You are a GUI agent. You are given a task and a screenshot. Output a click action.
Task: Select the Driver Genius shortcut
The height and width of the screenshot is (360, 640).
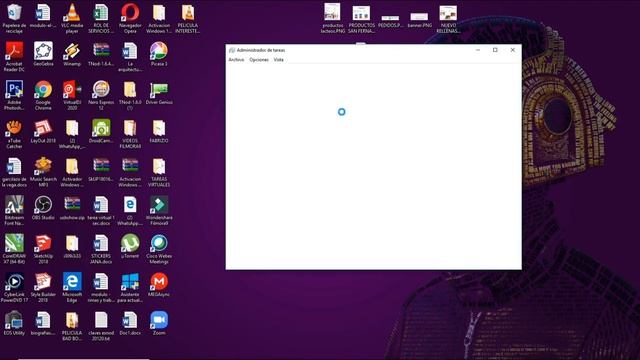pos(159,93)
